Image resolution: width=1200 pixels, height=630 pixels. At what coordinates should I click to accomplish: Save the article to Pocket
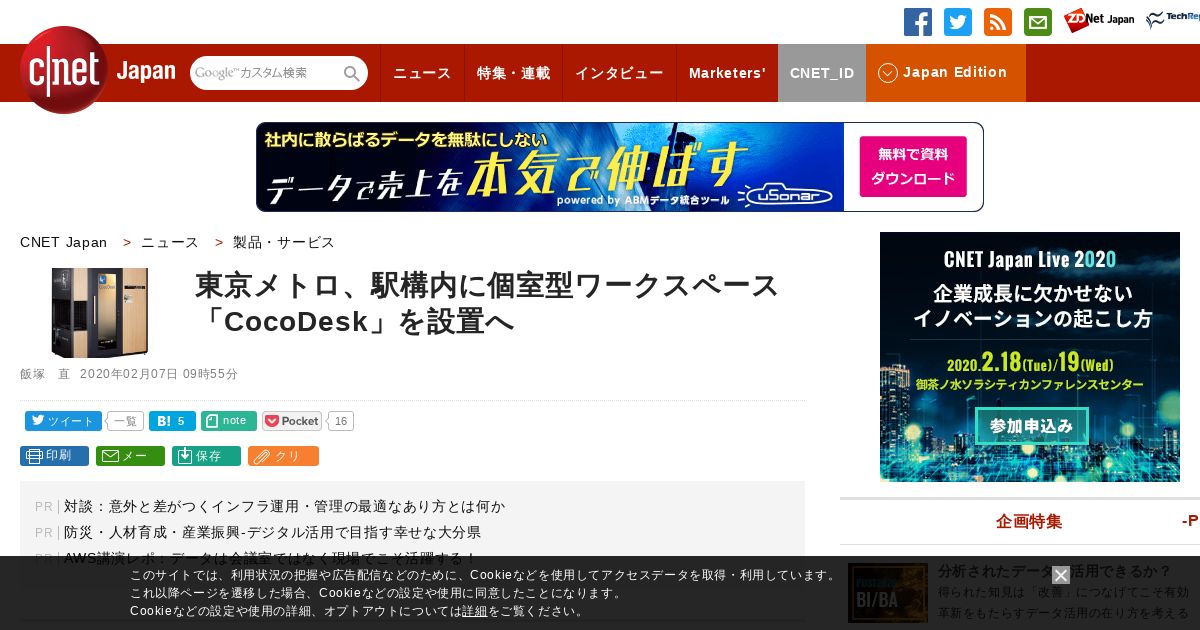tap(292, 421)
